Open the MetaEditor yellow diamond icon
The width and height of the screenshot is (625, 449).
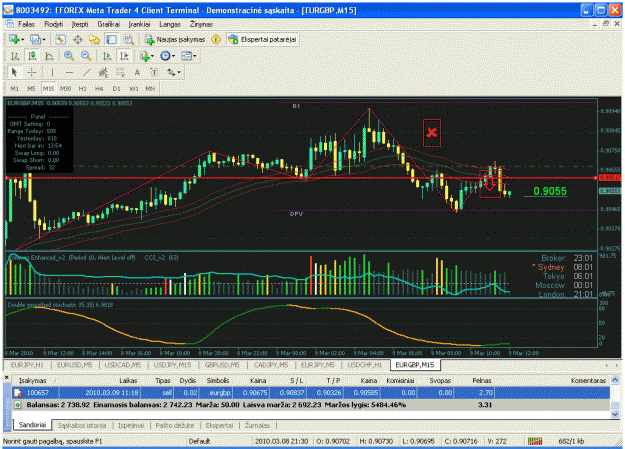click(216, 39)
